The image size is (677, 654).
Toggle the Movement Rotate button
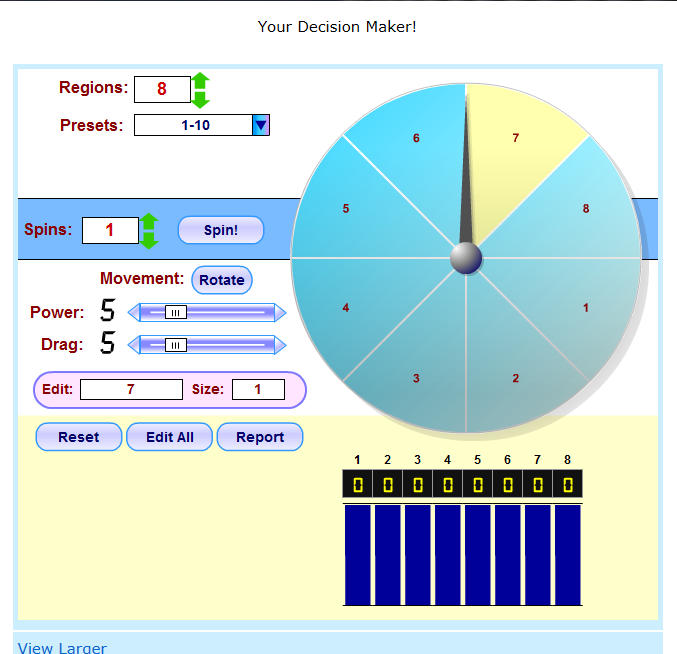click(222, 280)
